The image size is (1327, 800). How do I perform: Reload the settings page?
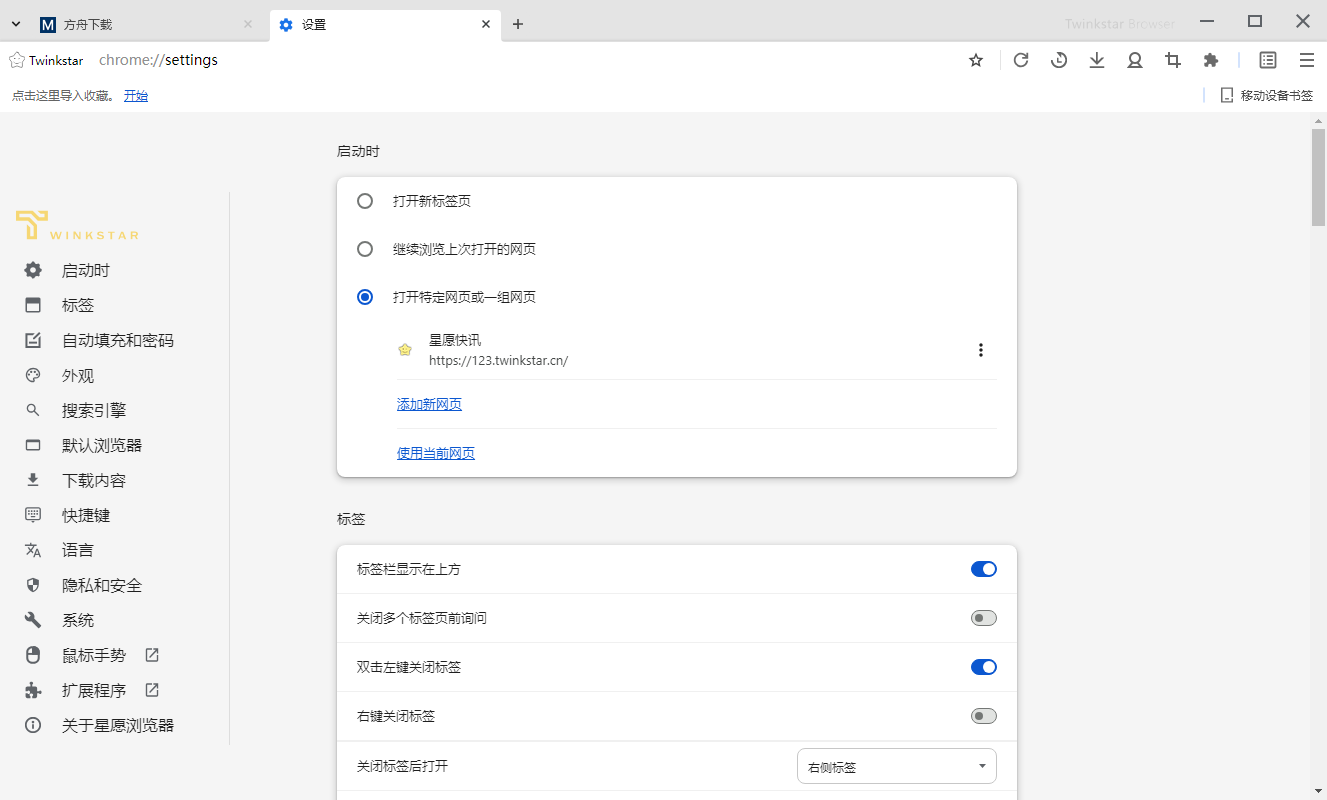tap(1020, 60)
